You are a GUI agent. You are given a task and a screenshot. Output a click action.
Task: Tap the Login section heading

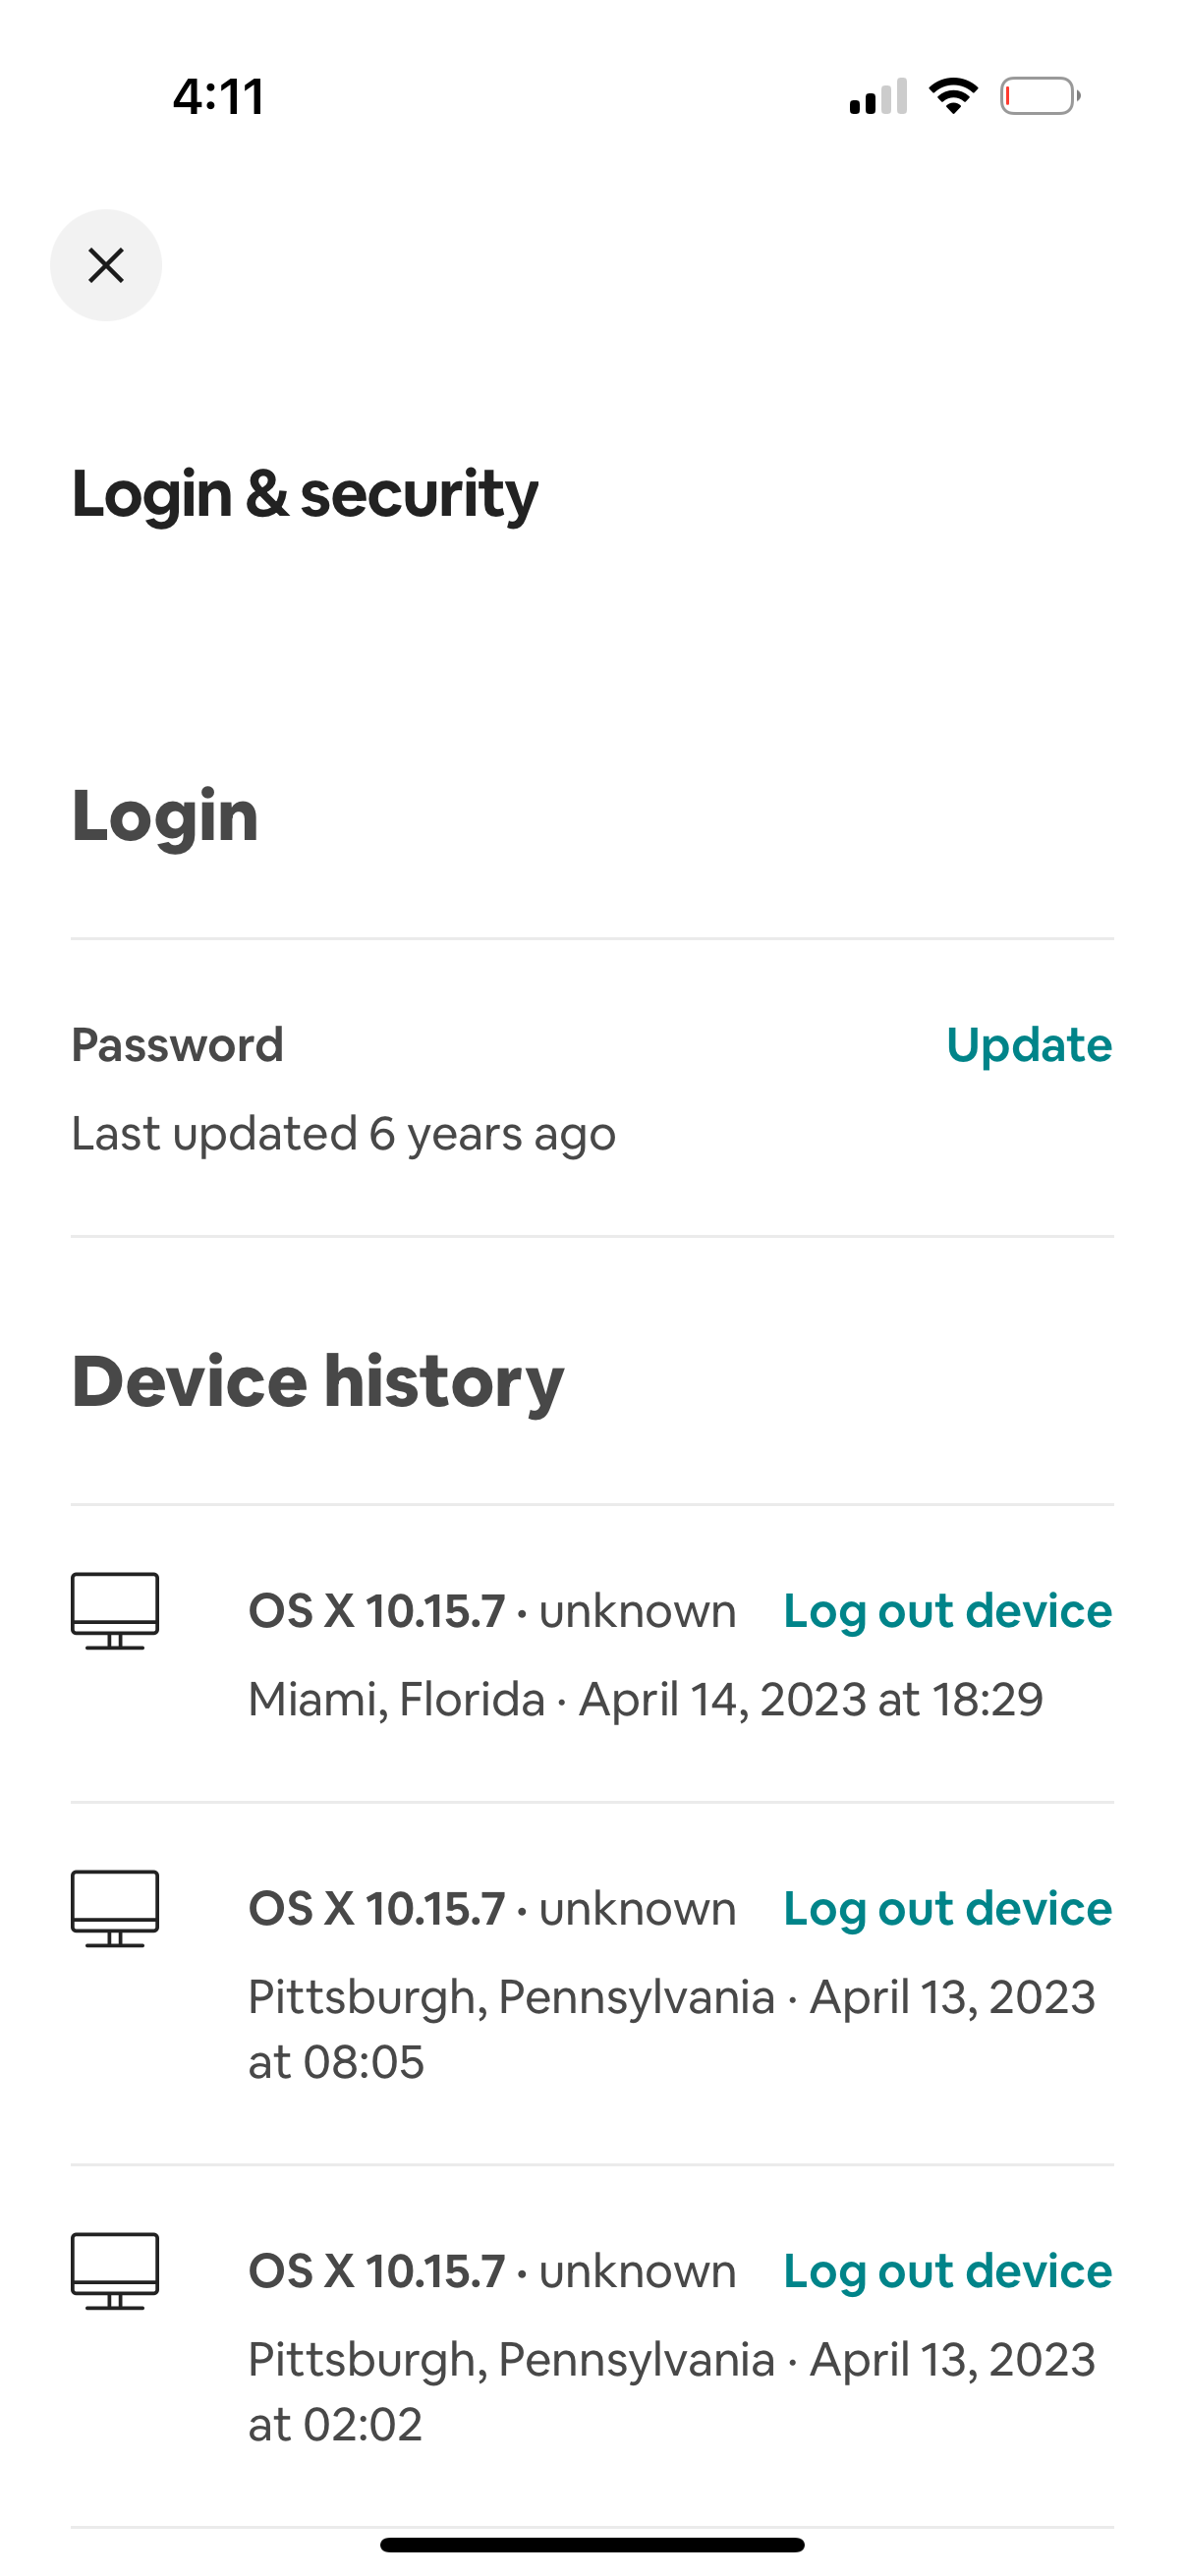[x=165, y=814]
